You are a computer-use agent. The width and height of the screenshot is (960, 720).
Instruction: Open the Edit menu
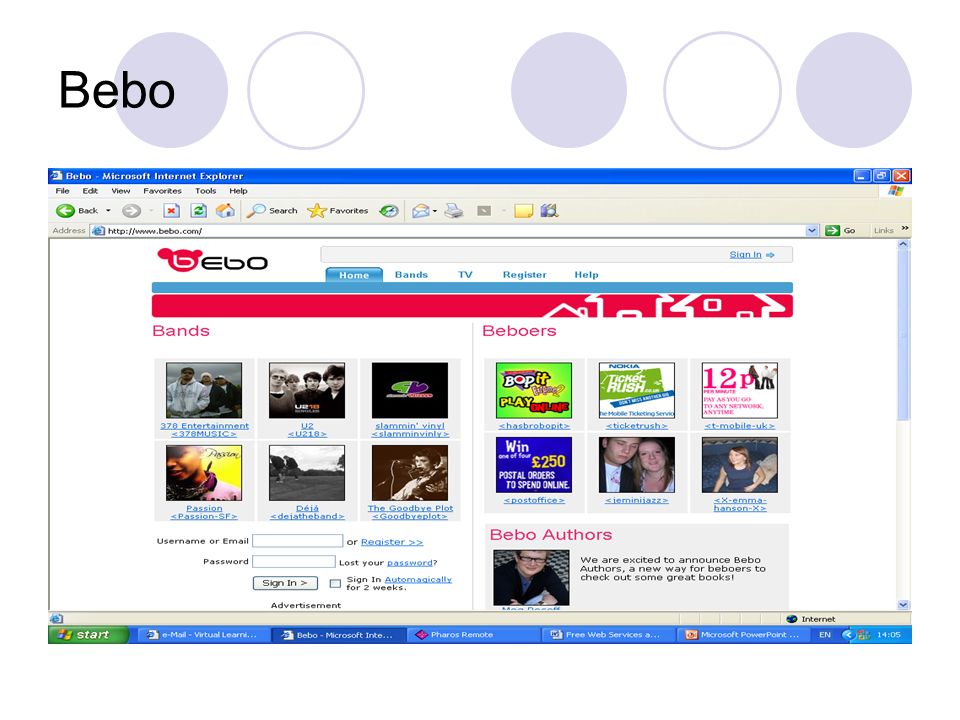tap(90, 191)
